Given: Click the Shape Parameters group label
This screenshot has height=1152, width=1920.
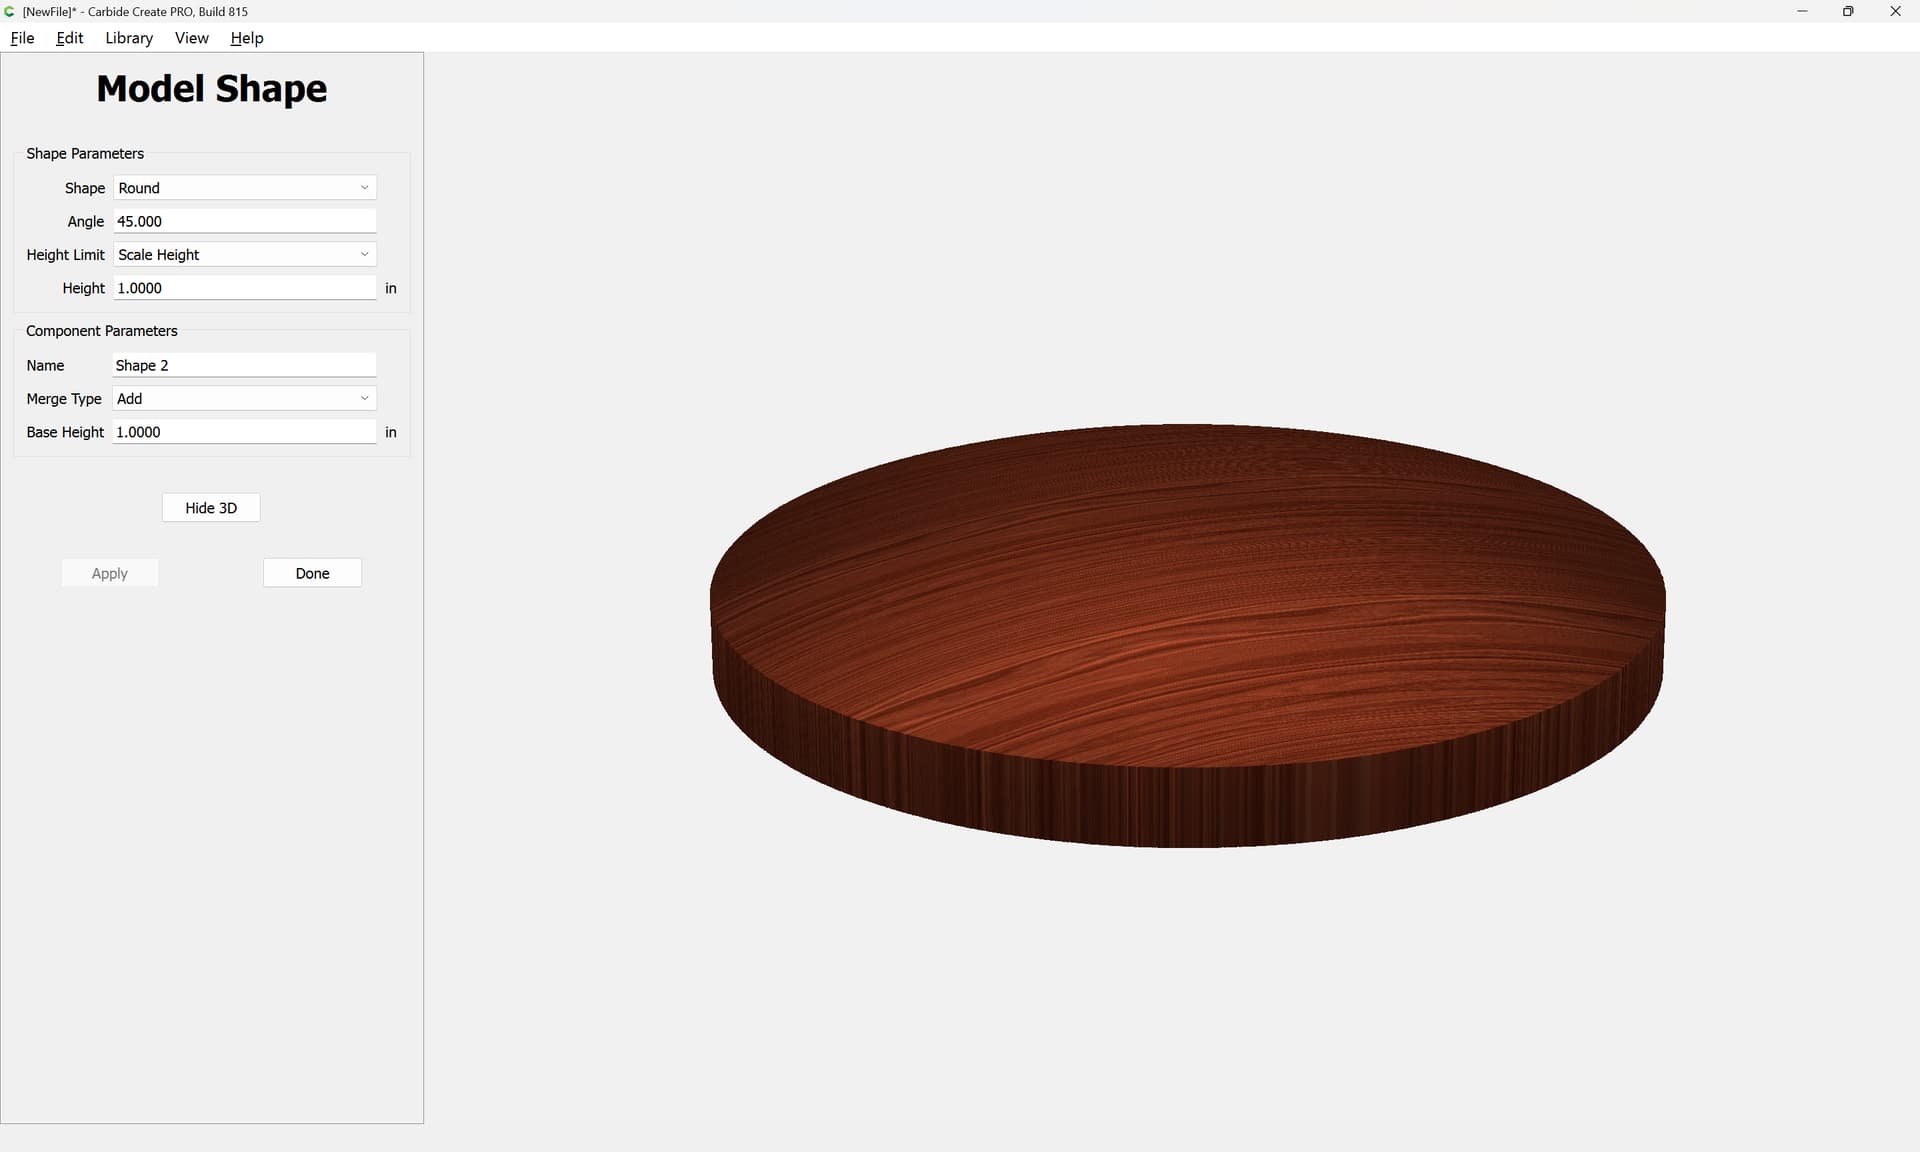Looking at the screenshot, I should [85, 153].
